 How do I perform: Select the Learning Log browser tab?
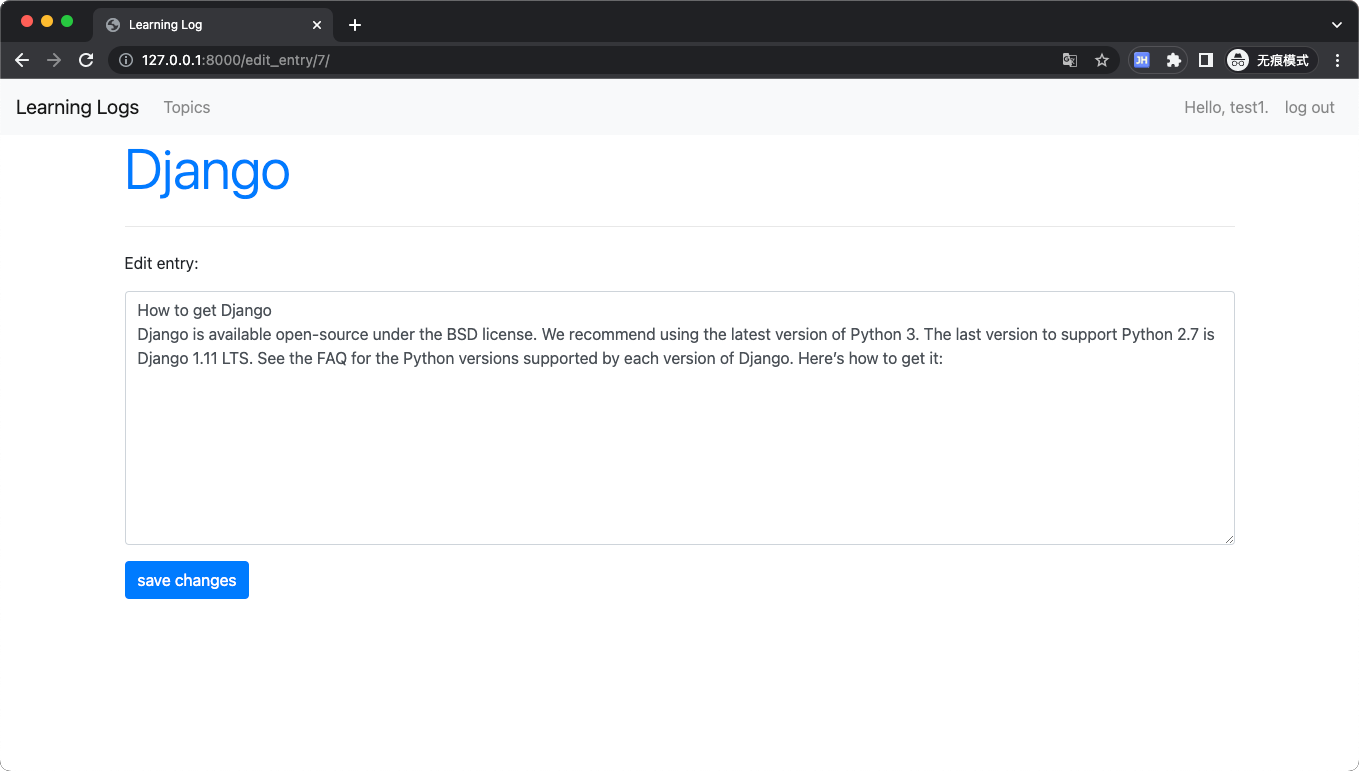[x=213, y=25]
